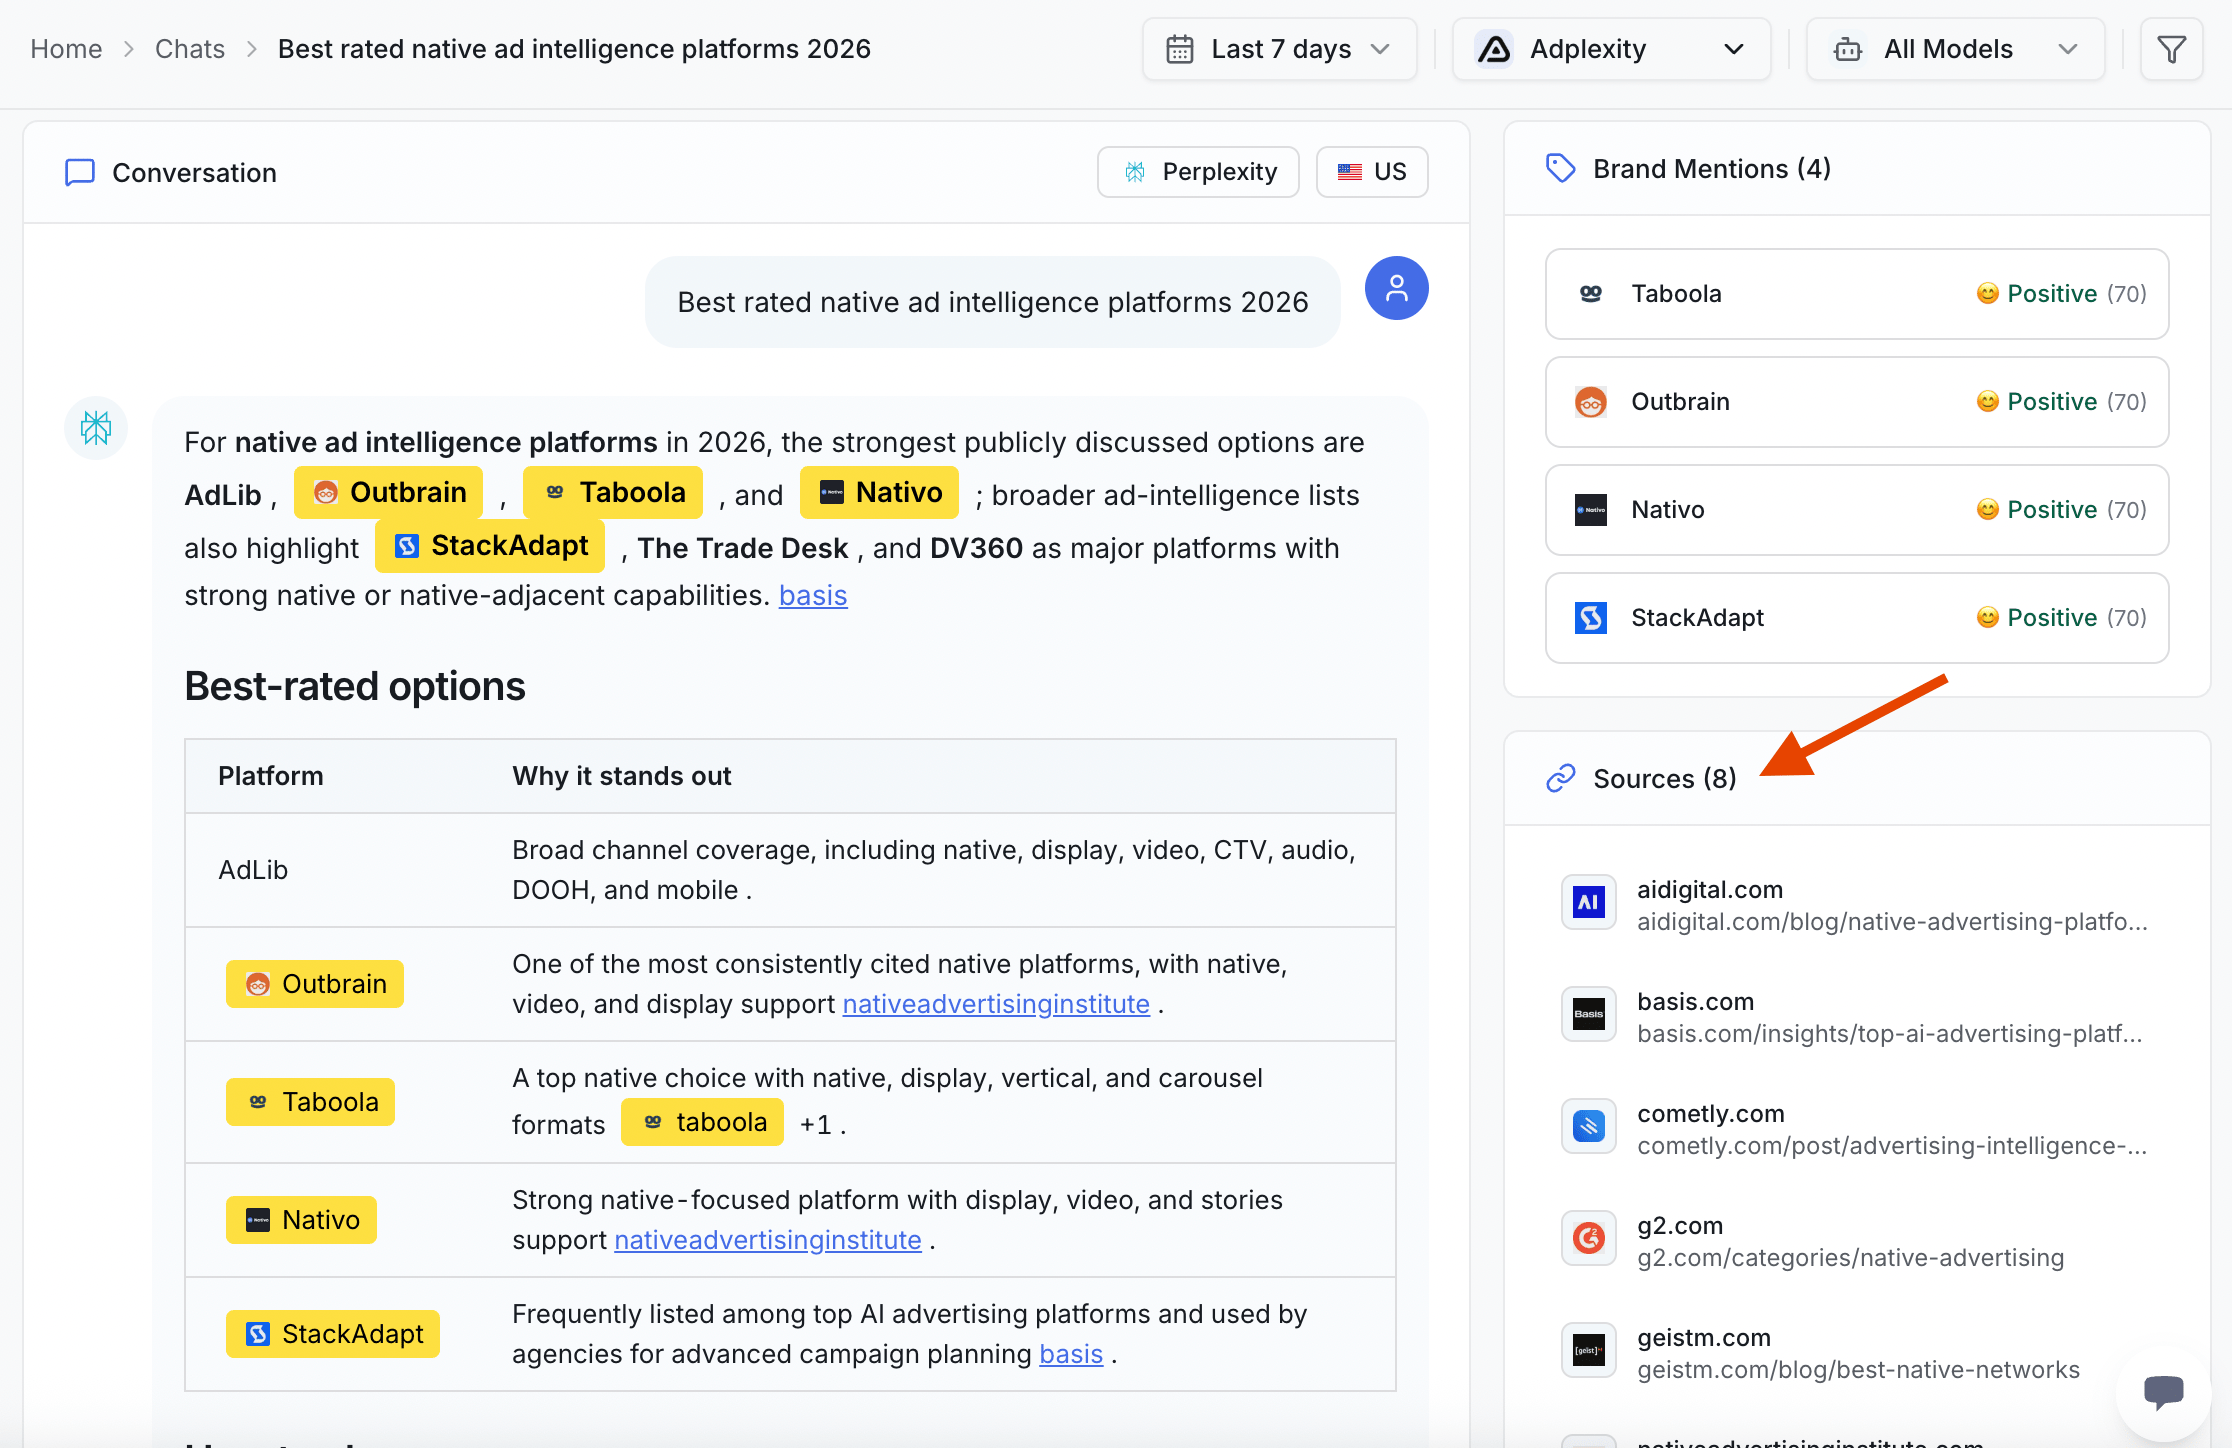The image size is (2232, 1448).
Task: Go to Chats in the breadcrumb
Action: pos(190,49)
